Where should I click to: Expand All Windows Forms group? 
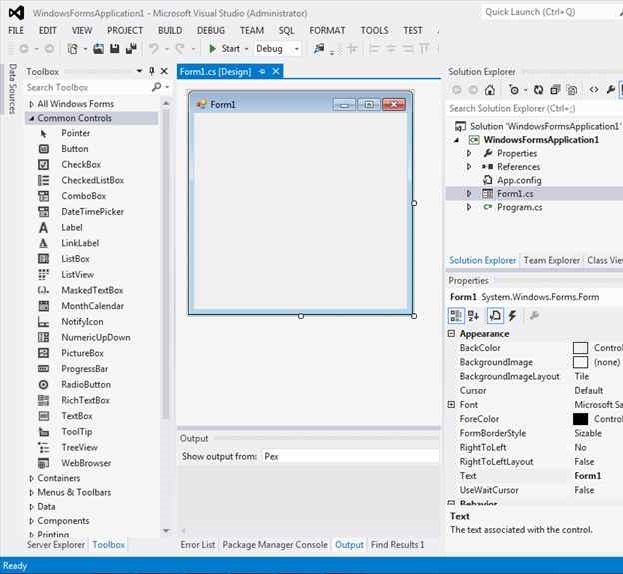pos(31,104)
